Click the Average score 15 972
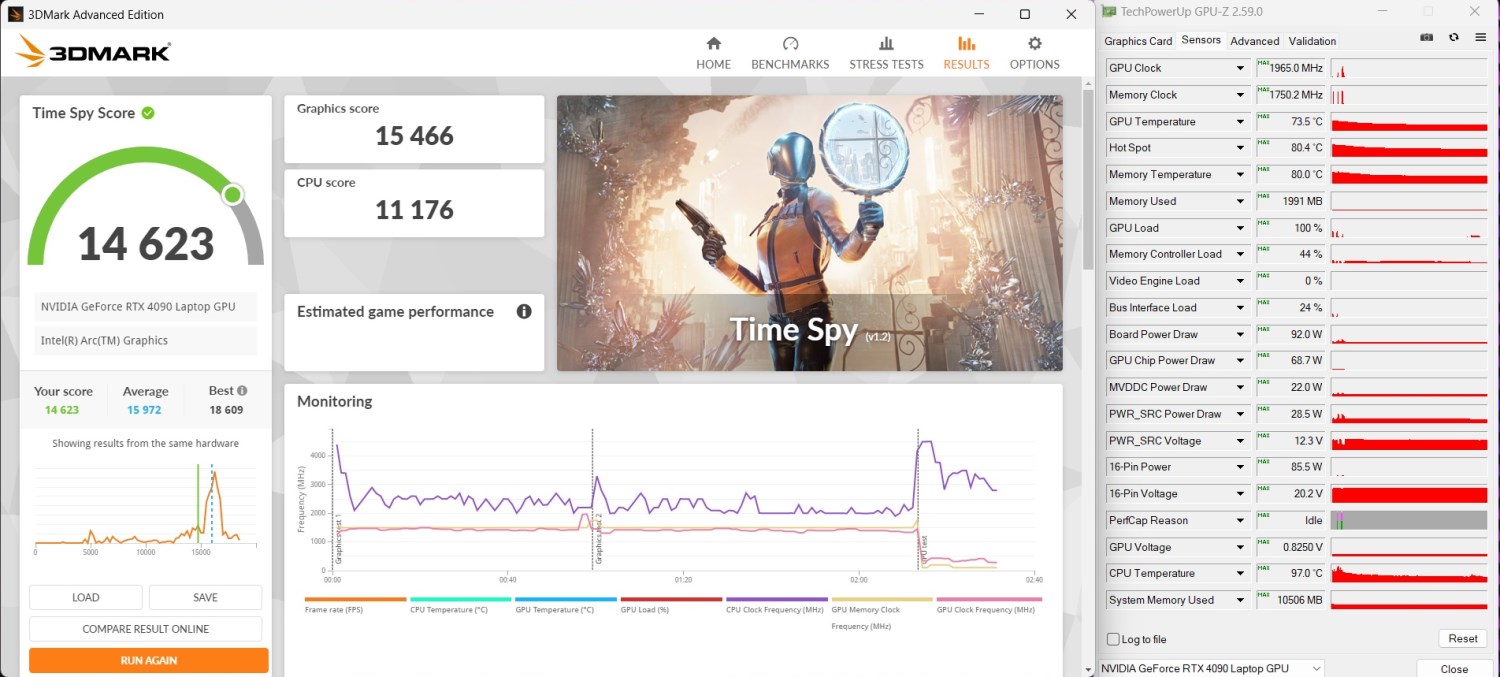The width and height of the screenshot is (1500, 677). (x=145, y=410)
